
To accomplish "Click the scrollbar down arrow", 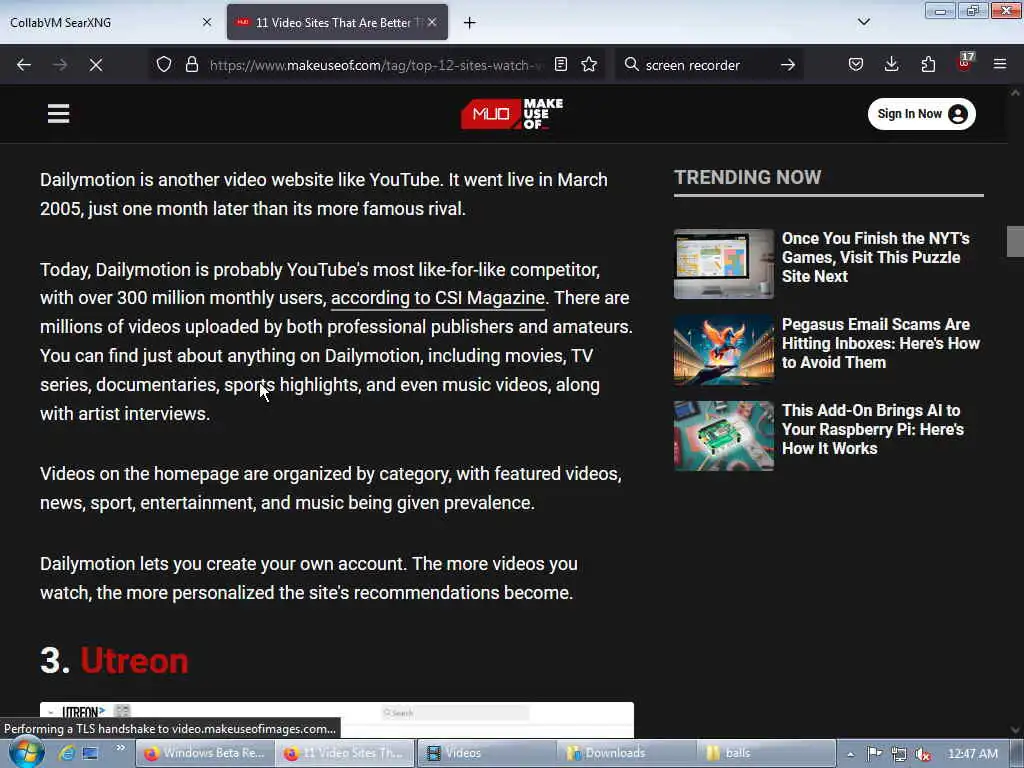I will point(1015,730).
